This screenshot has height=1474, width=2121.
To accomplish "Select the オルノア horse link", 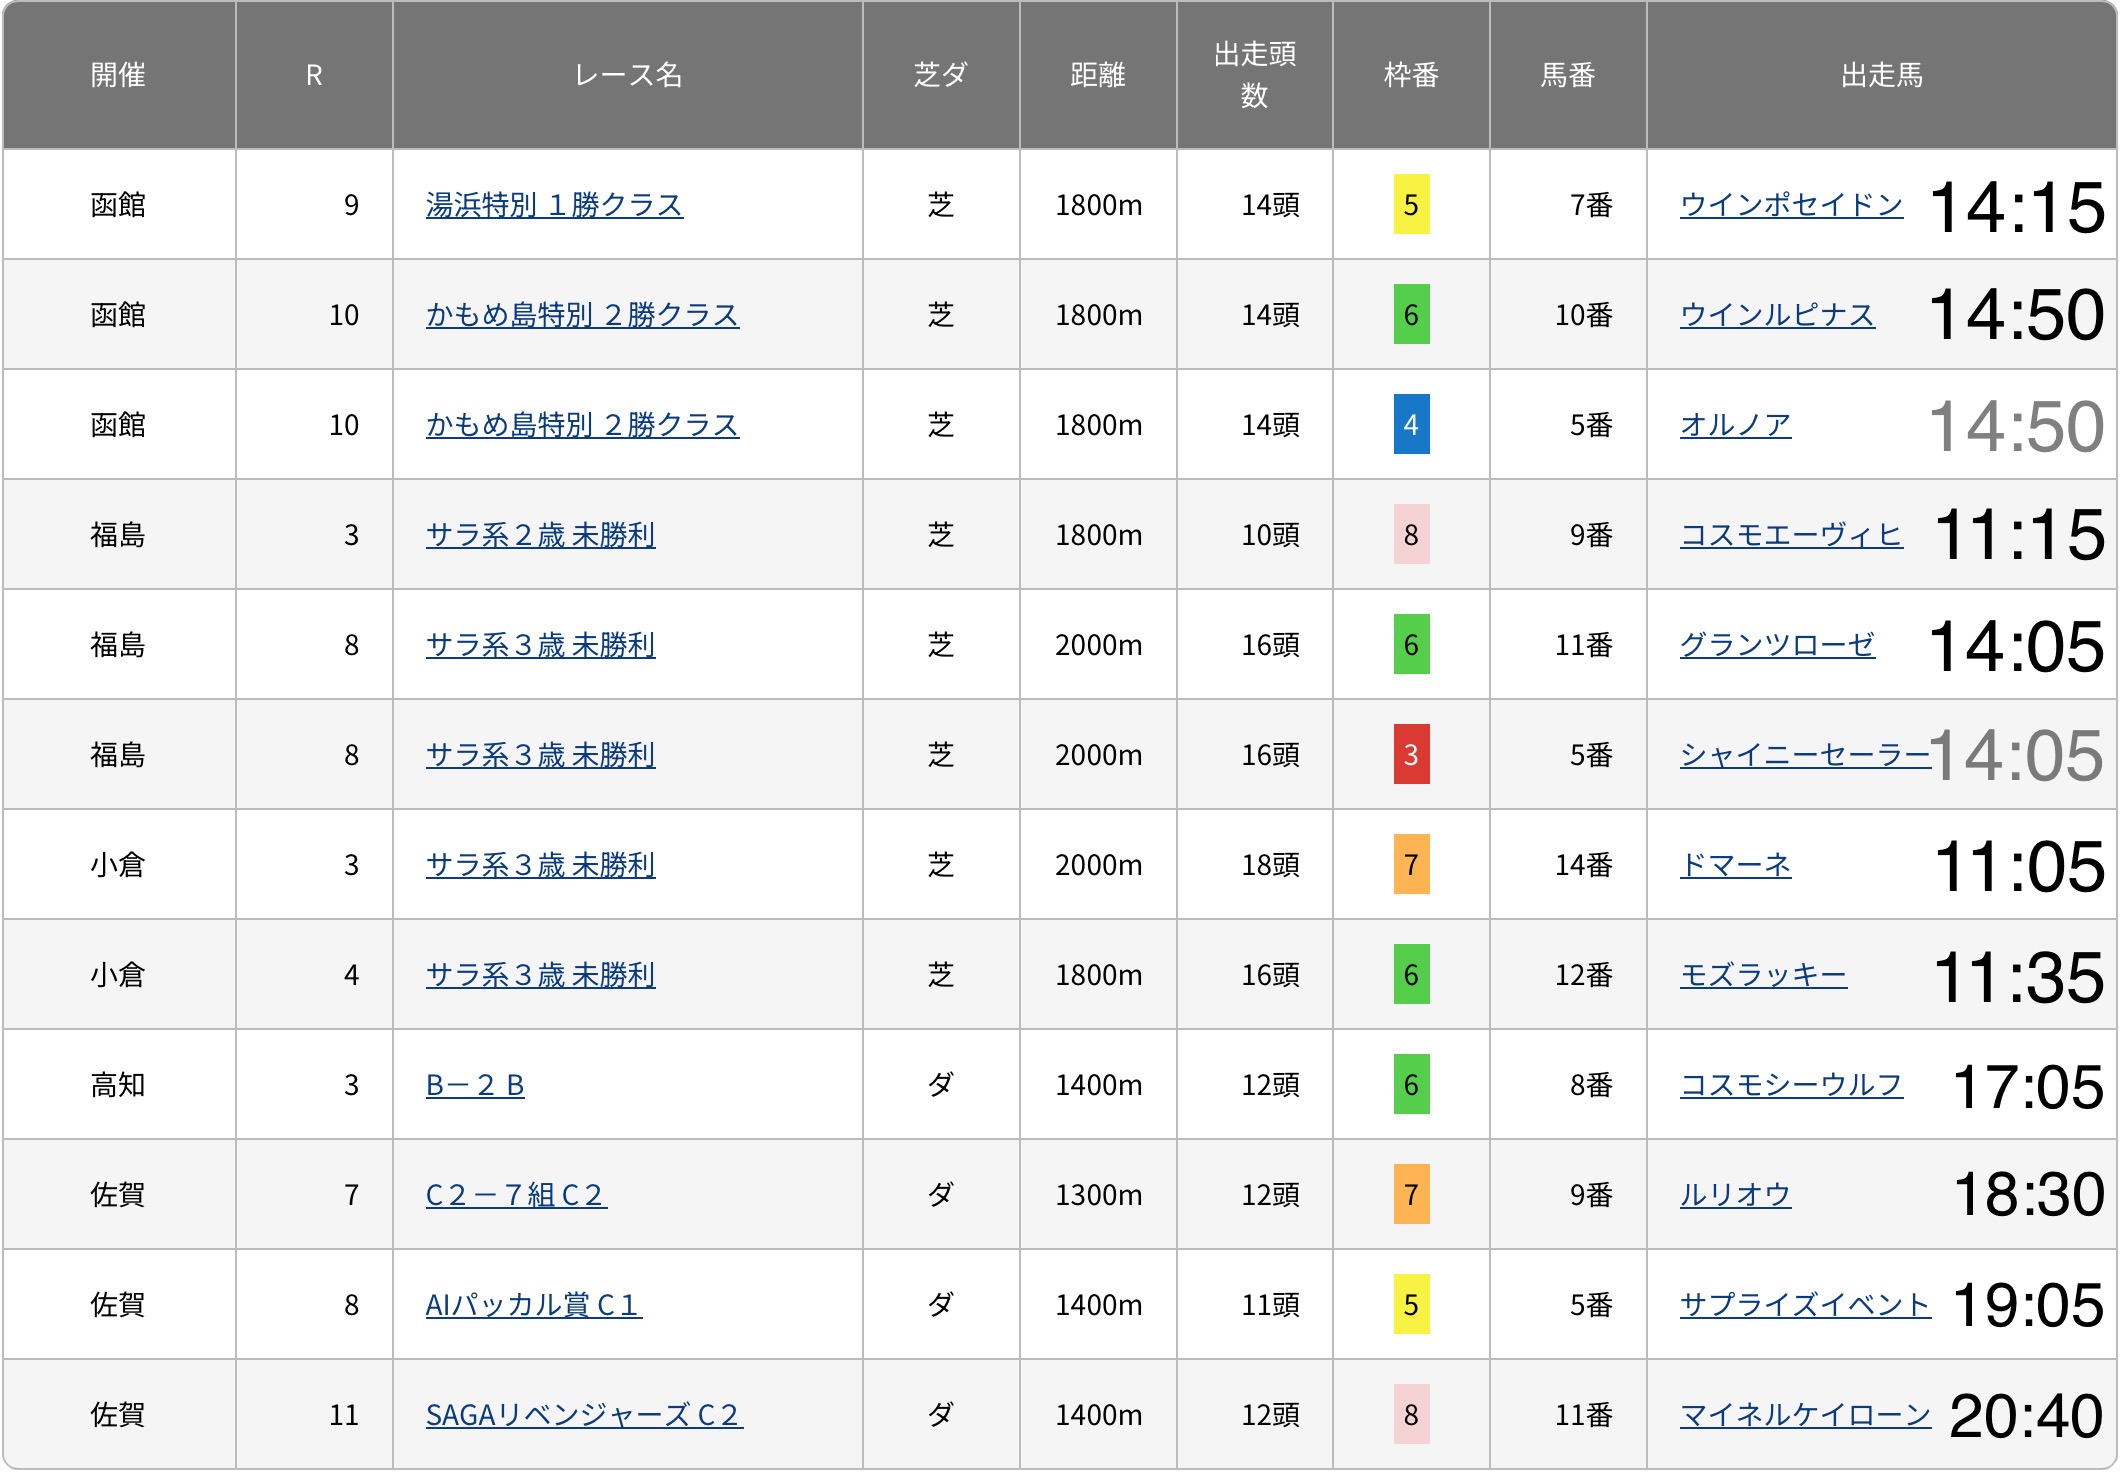I will [1734, 425].
